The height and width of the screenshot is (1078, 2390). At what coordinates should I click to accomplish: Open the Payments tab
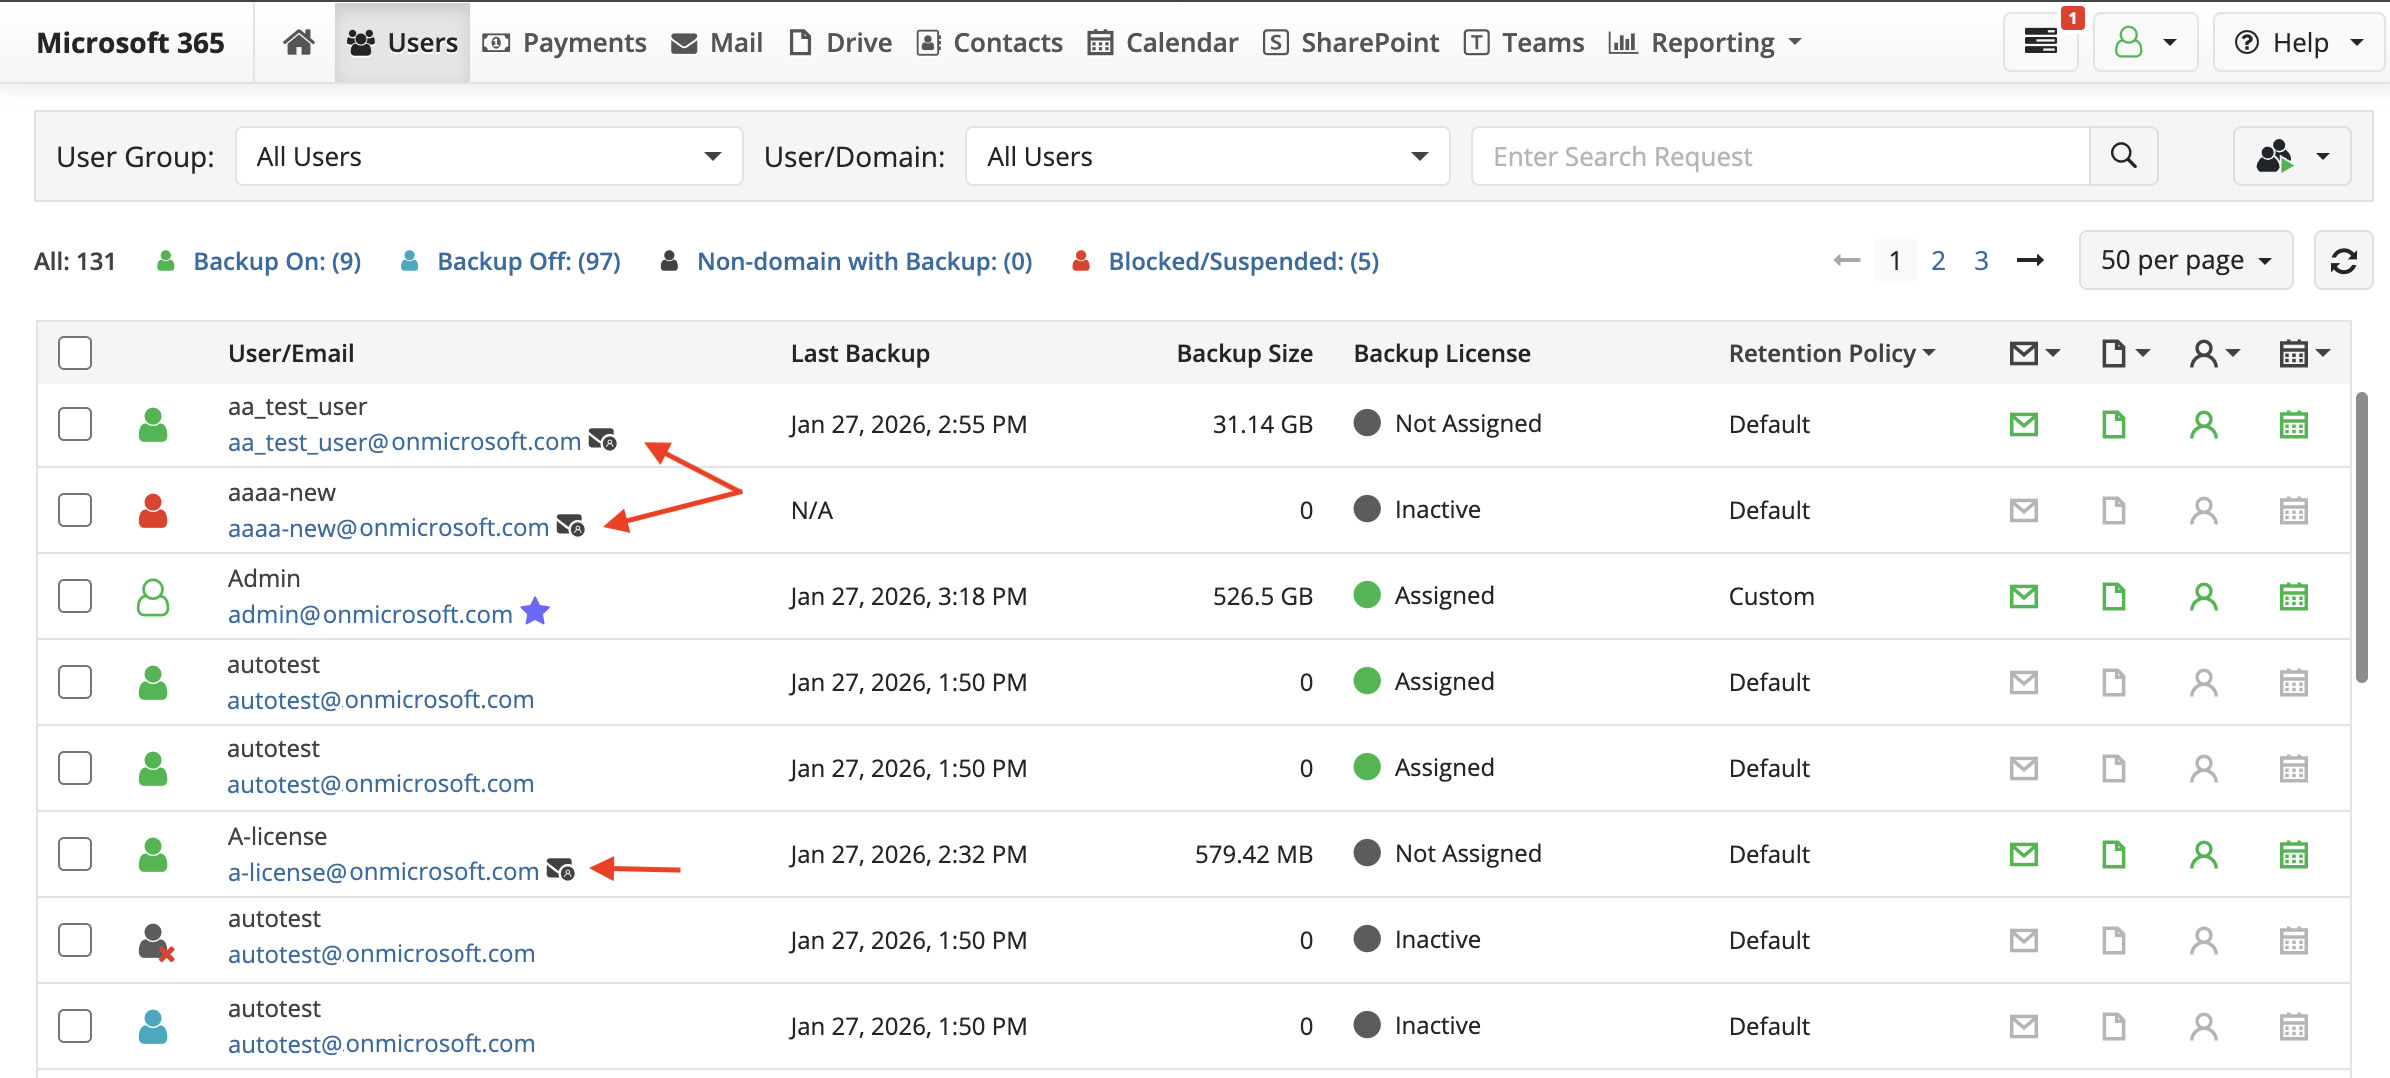[x=565, y=42]
